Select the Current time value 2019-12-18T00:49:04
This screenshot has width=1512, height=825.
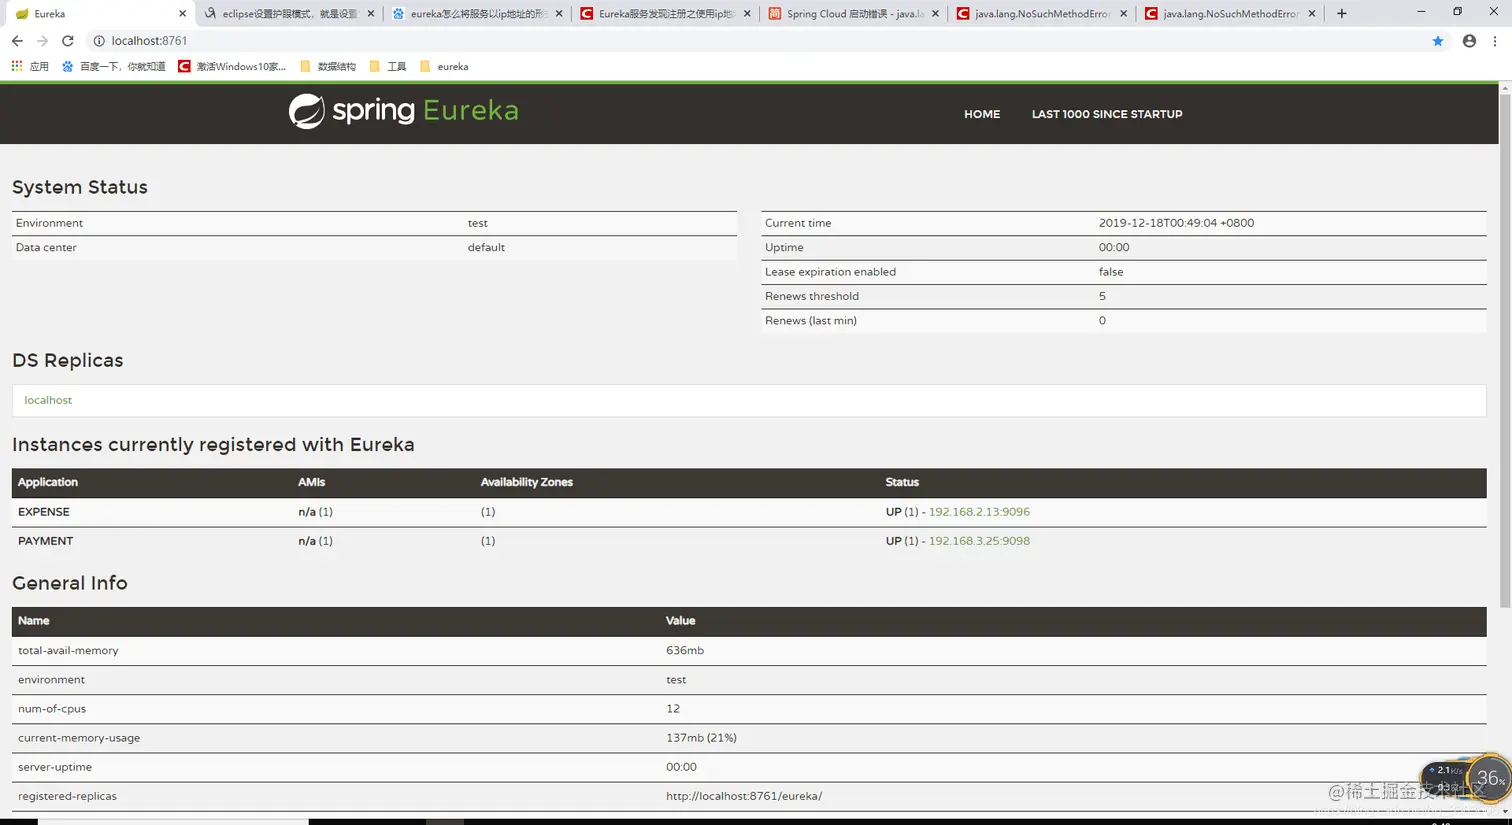(1176, 223)
